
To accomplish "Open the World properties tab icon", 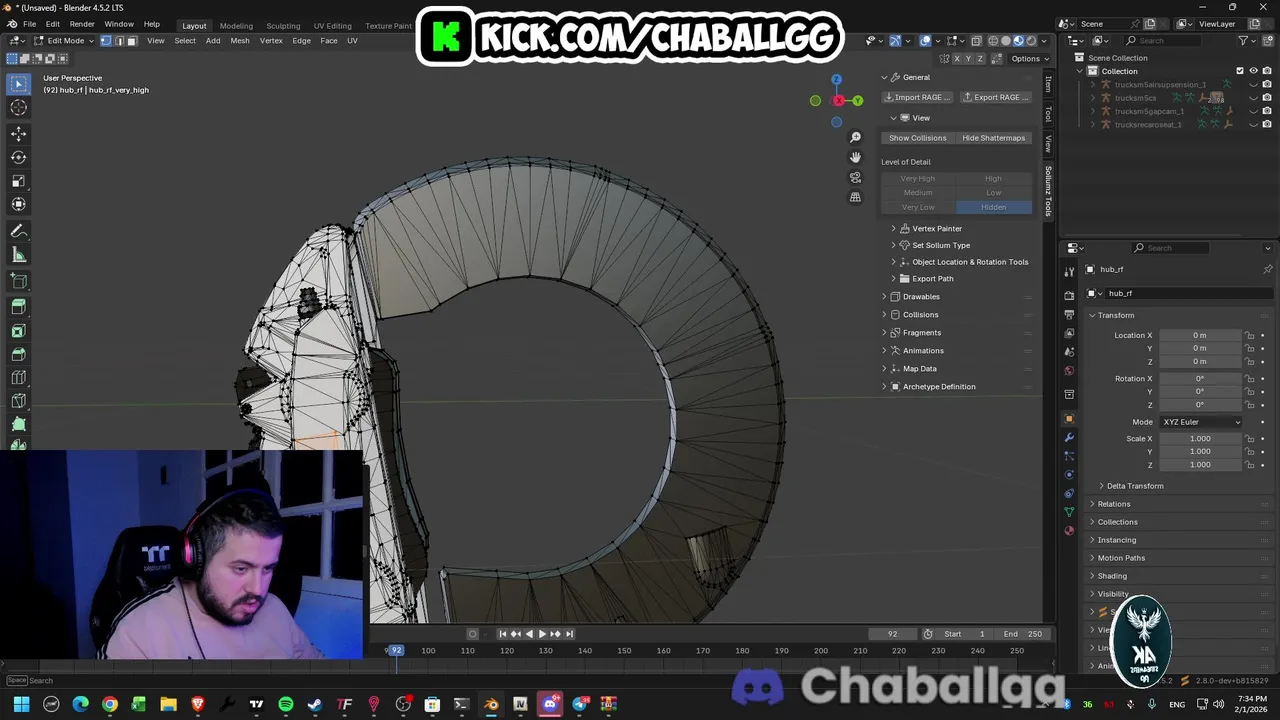I will point(1069,371).
